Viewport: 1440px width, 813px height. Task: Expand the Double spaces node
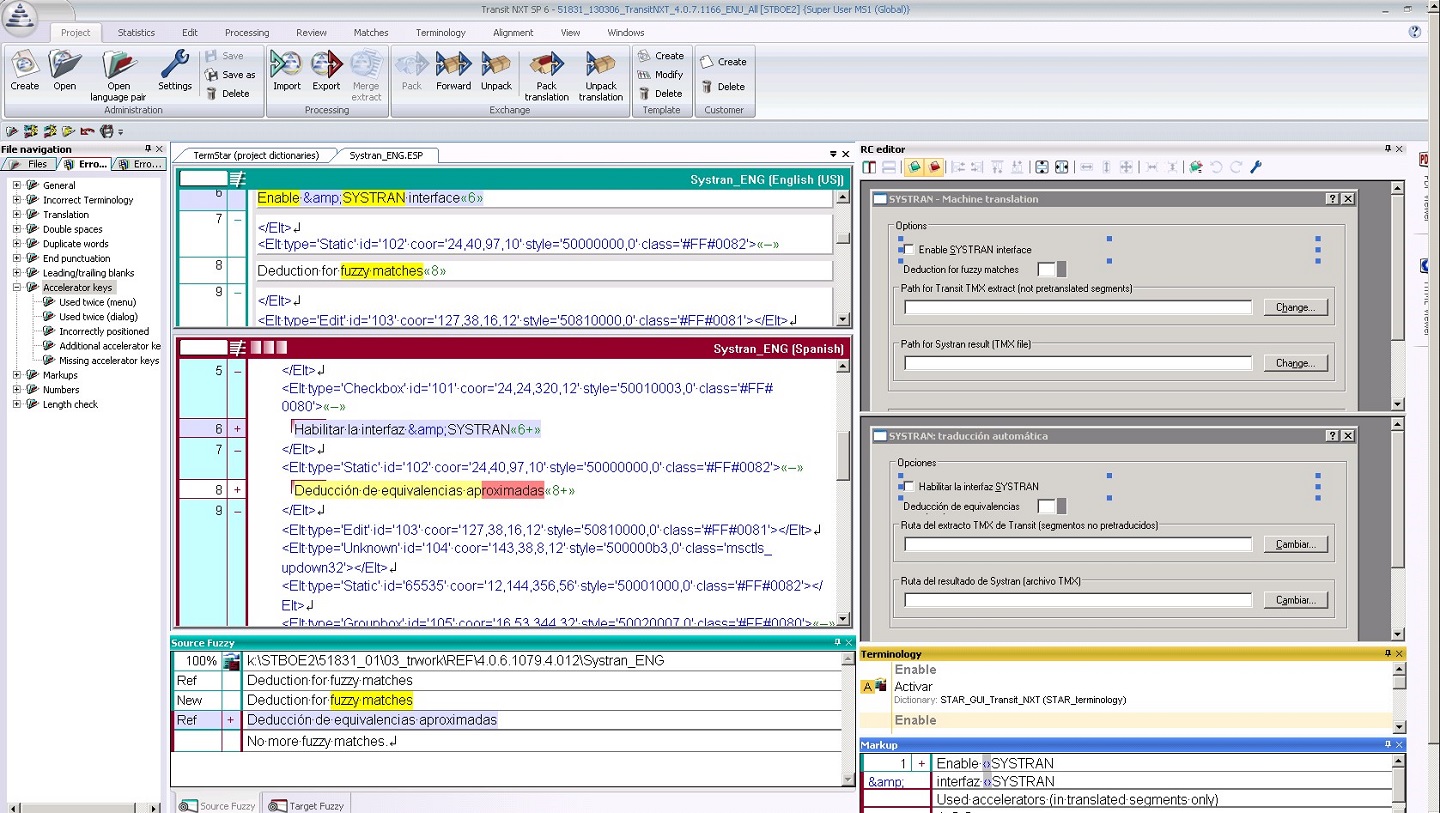pos(17,229)
